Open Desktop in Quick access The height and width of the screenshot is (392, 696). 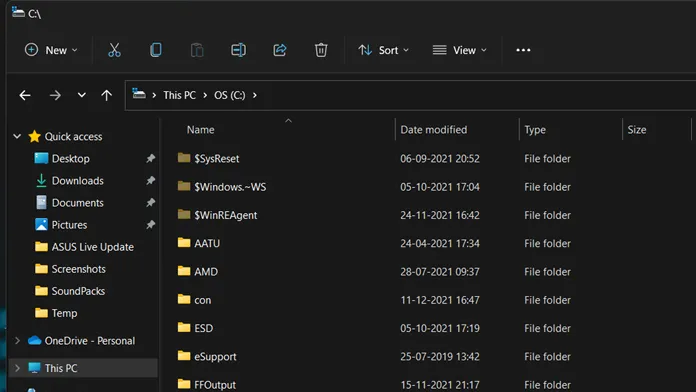(71, 158)
